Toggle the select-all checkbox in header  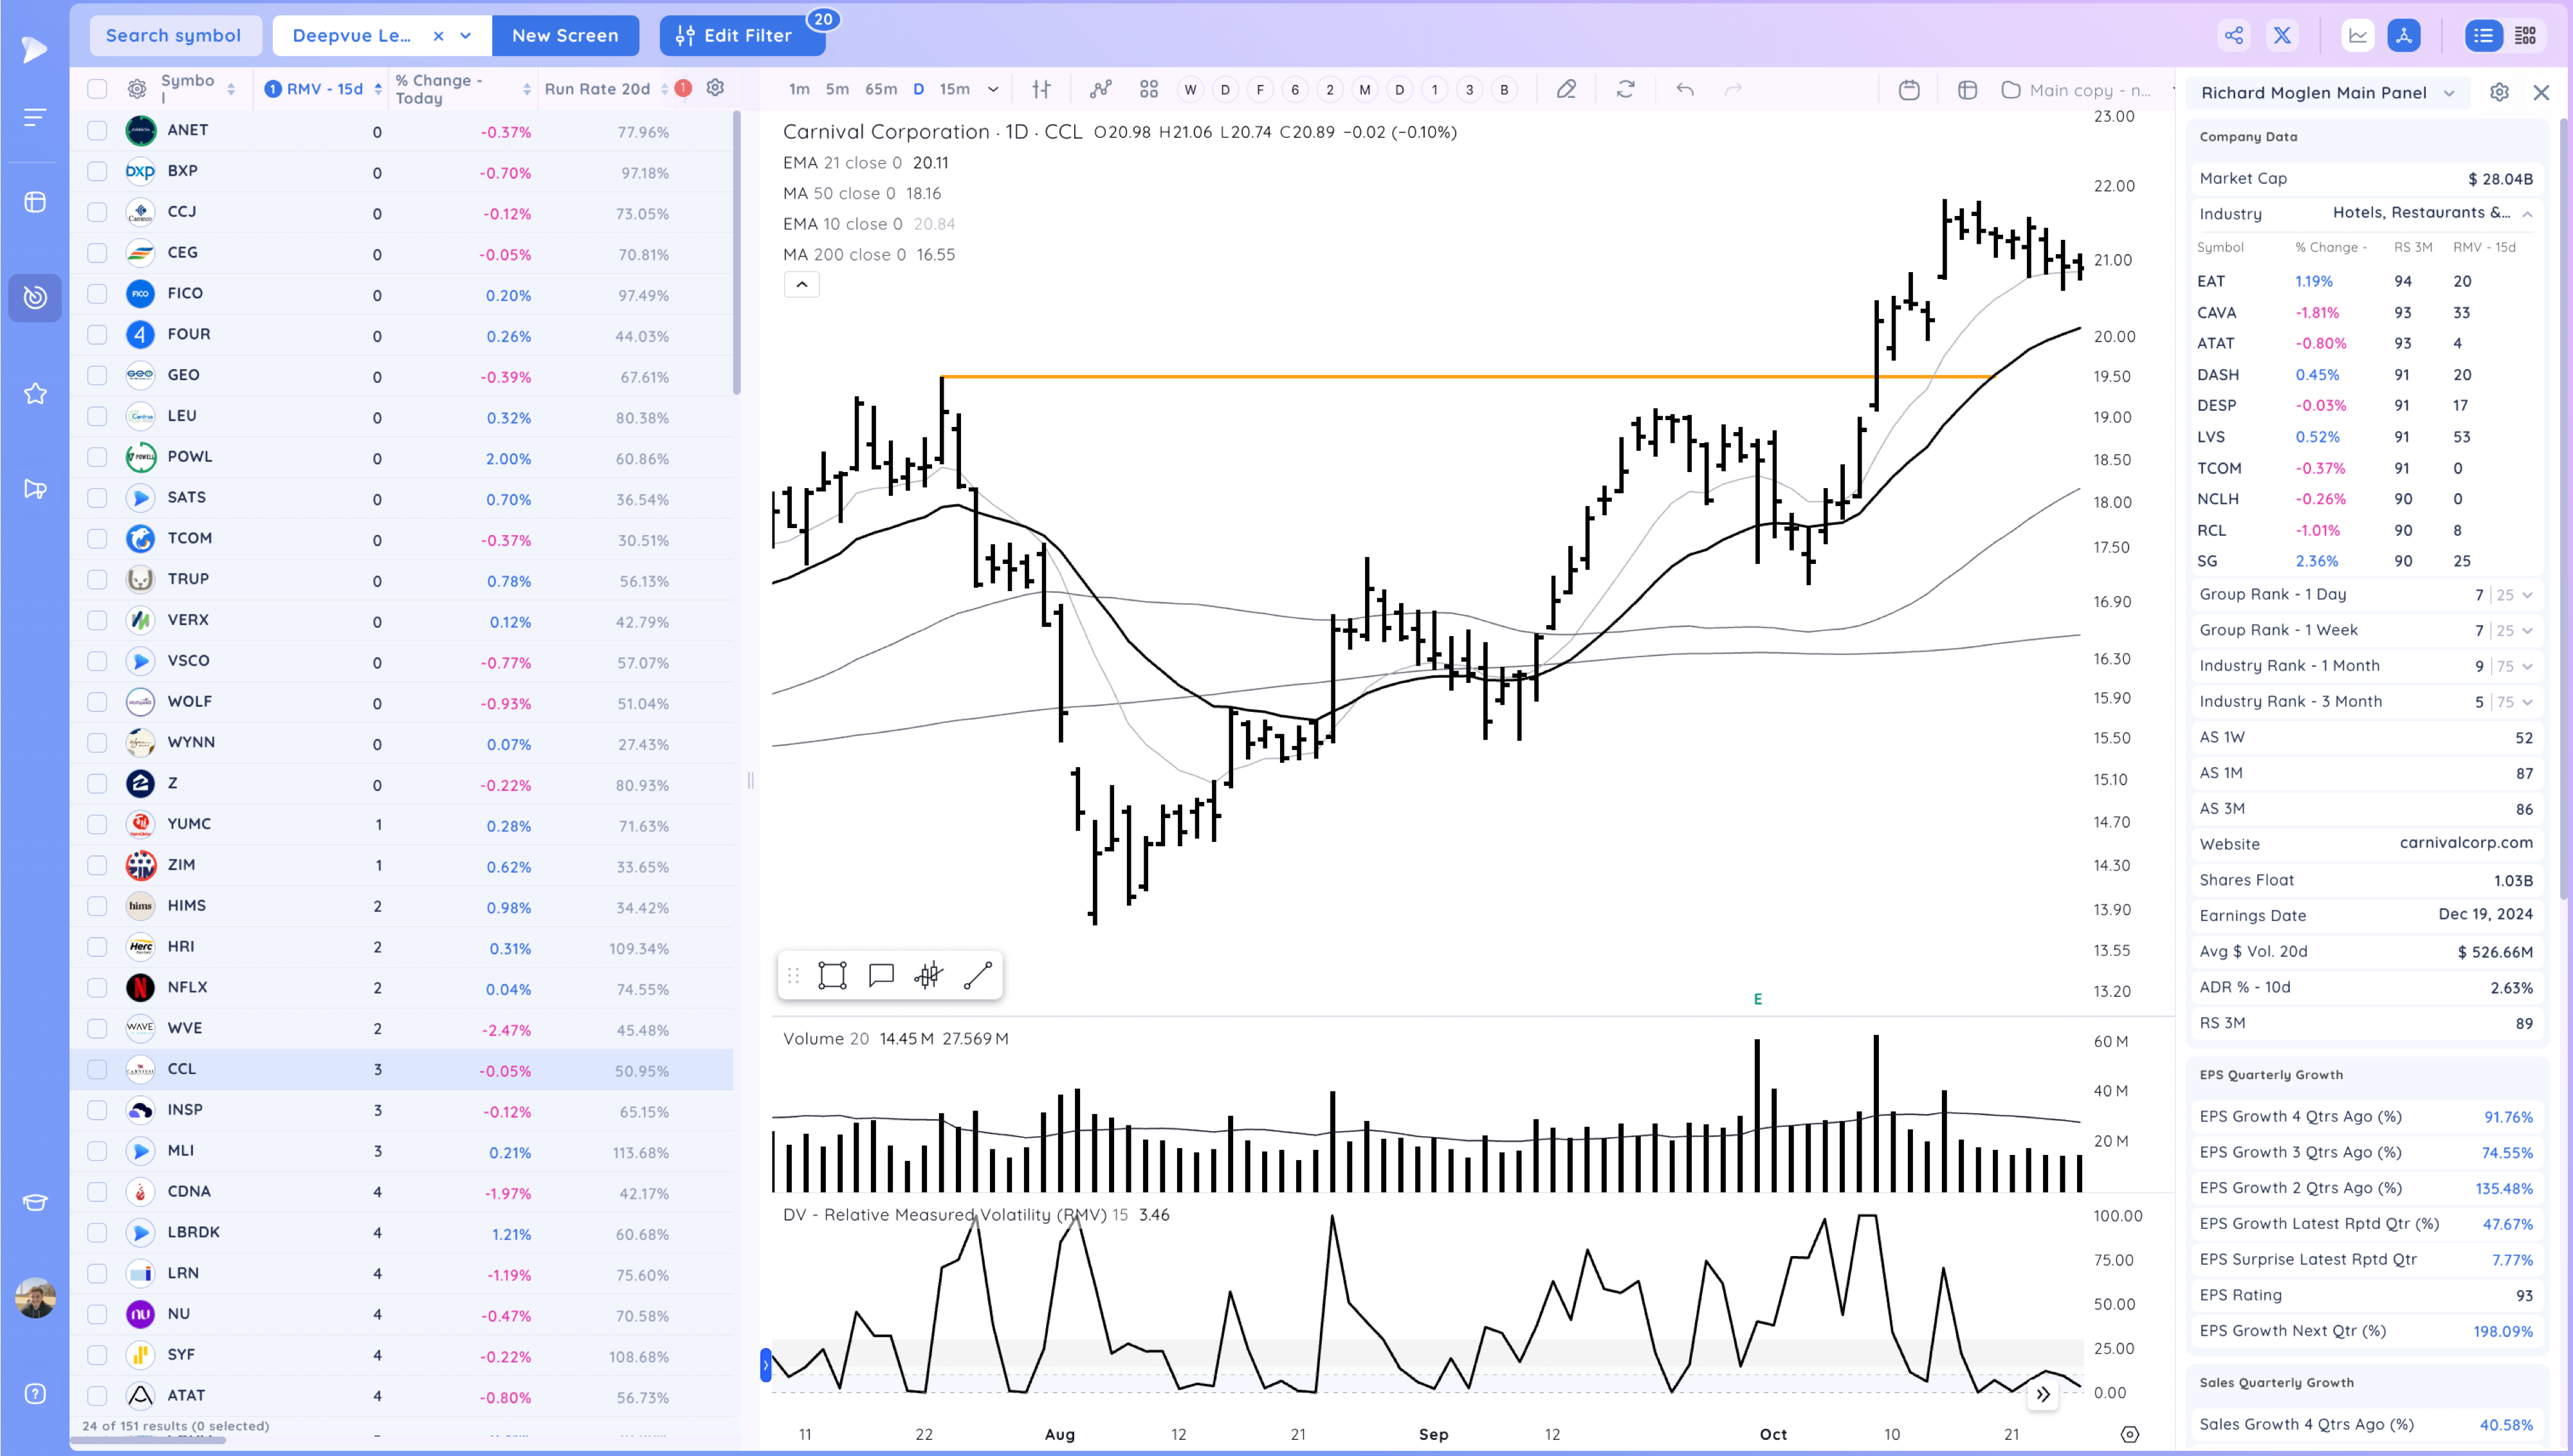(x=97, y=89)
